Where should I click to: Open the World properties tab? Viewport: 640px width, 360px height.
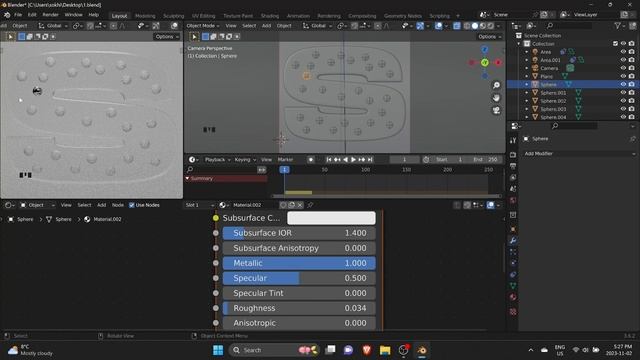513,200
